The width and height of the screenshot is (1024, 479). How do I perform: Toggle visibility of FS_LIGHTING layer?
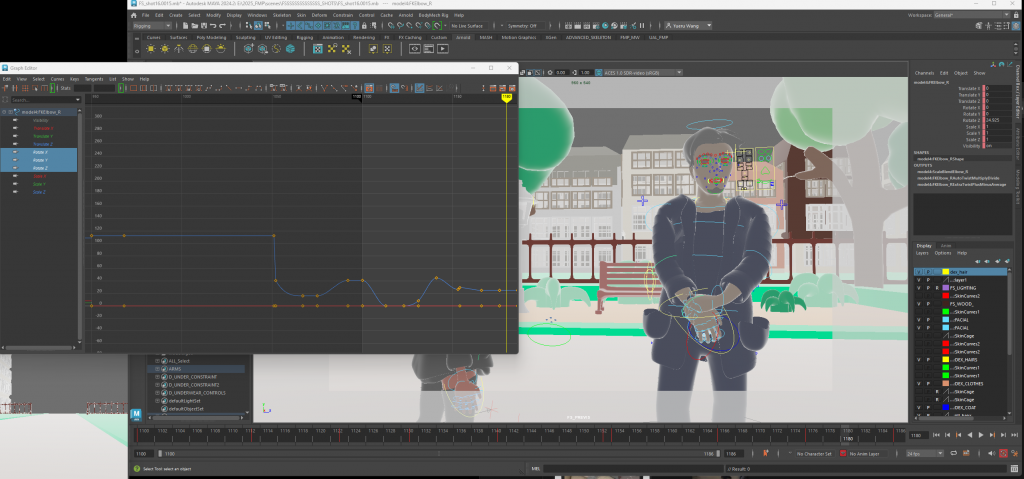pos(919,288)
